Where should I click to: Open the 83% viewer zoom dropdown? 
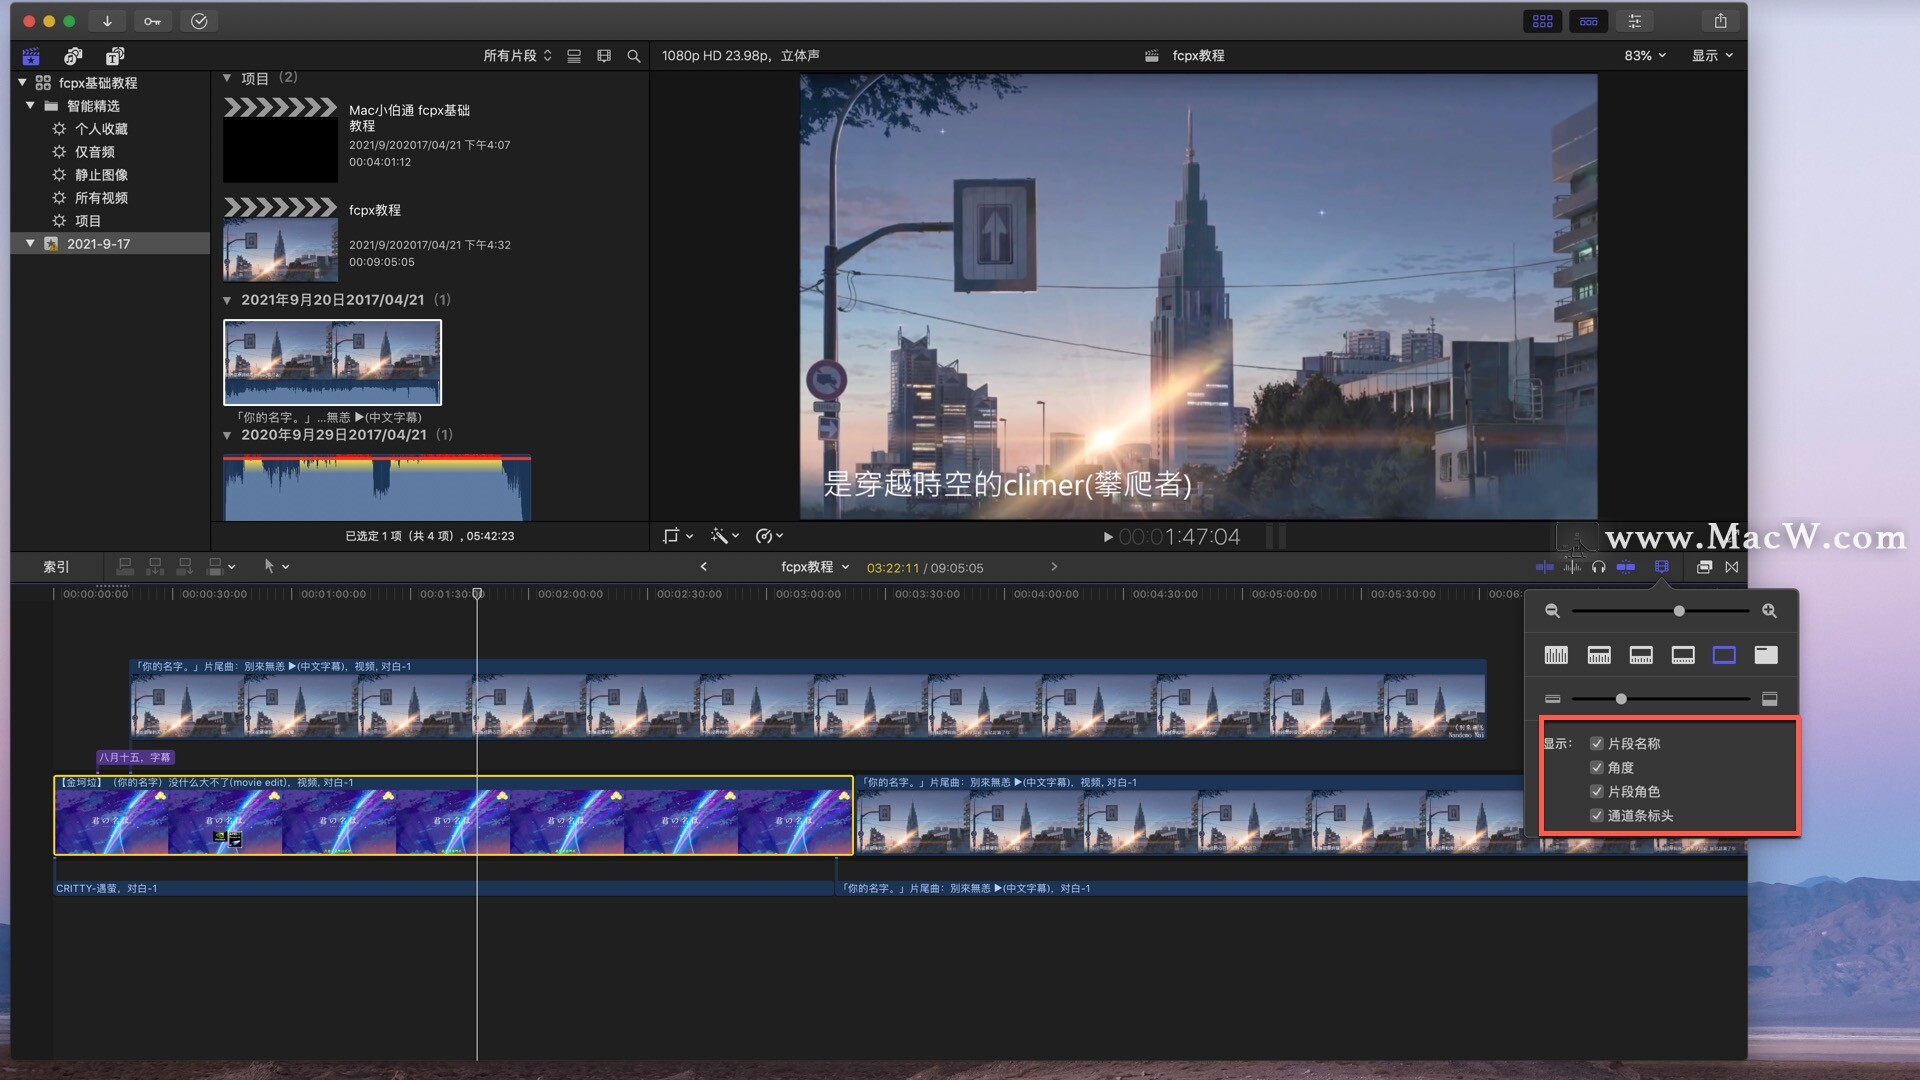[1645, 56]
